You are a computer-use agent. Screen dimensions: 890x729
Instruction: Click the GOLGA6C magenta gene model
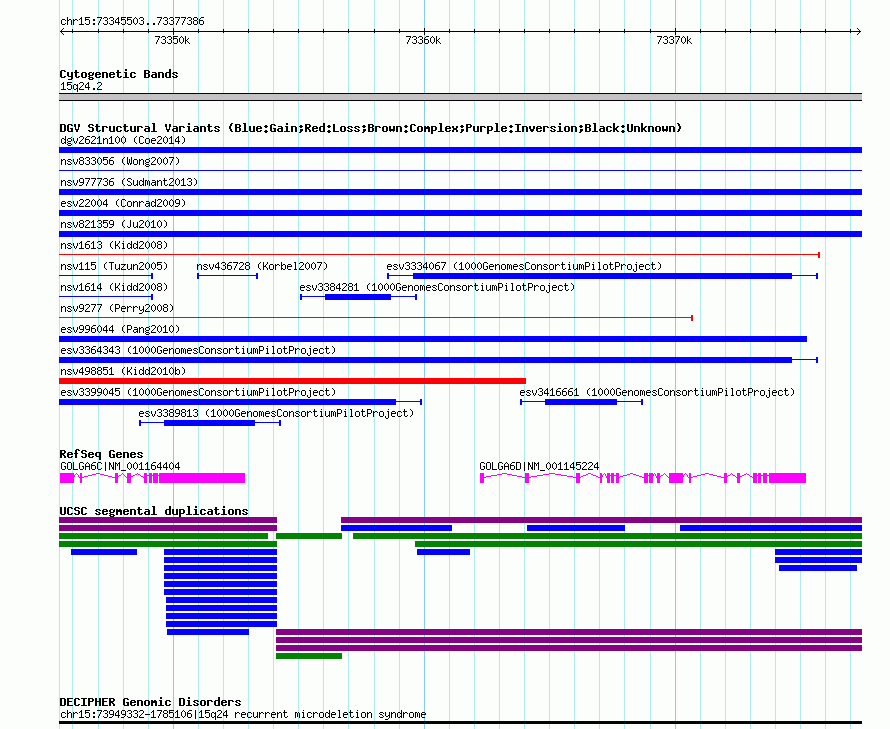(x=152, y=478)
